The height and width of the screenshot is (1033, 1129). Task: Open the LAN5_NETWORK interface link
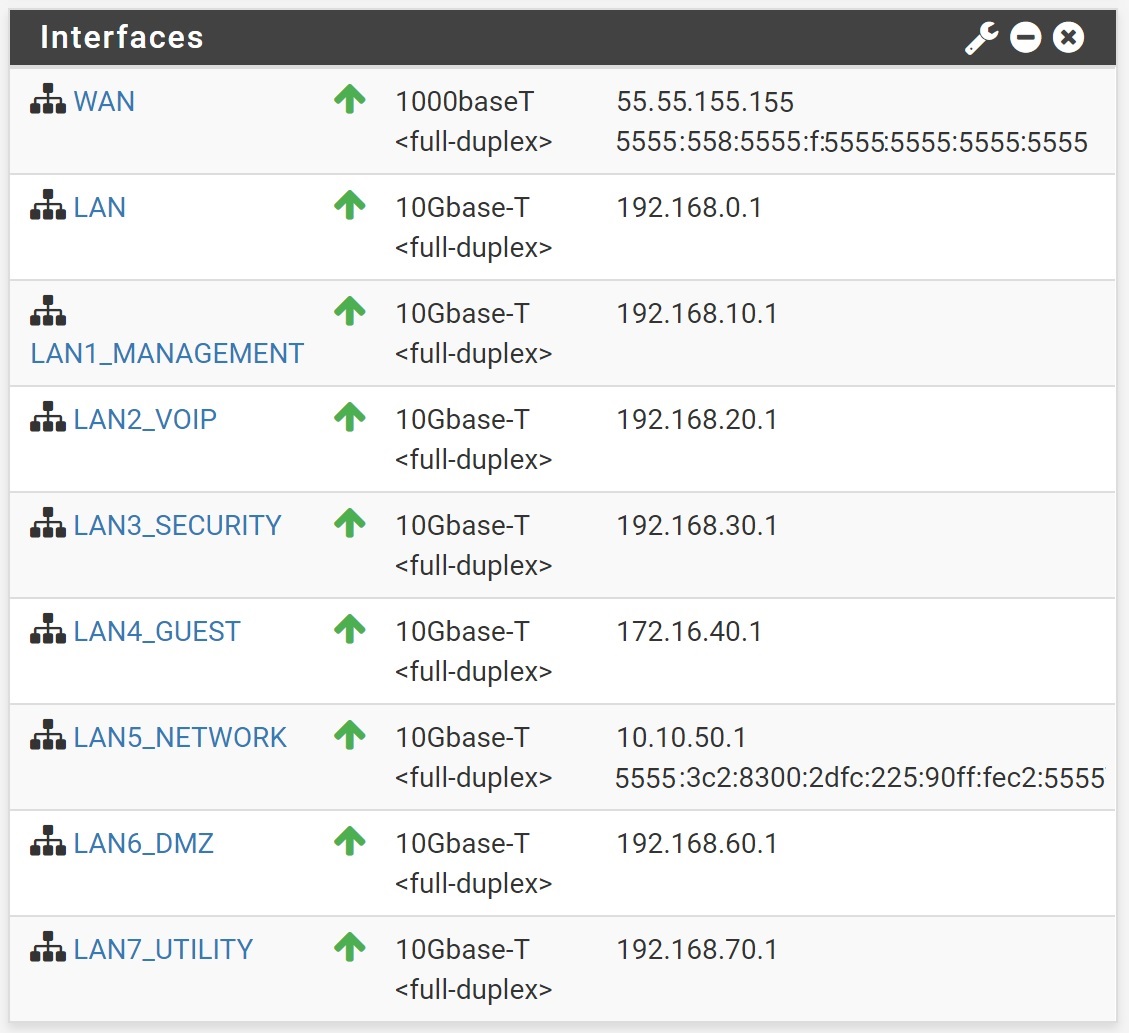coord(180,738)
